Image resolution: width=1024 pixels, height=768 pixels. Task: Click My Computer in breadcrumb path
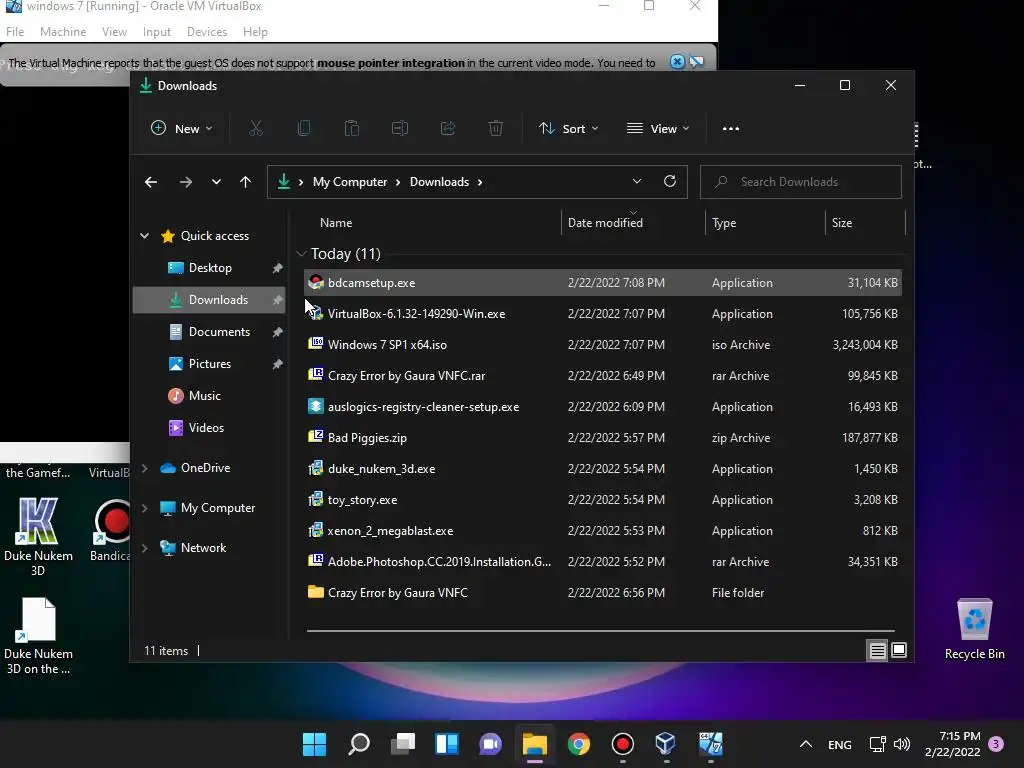[350, 182]
